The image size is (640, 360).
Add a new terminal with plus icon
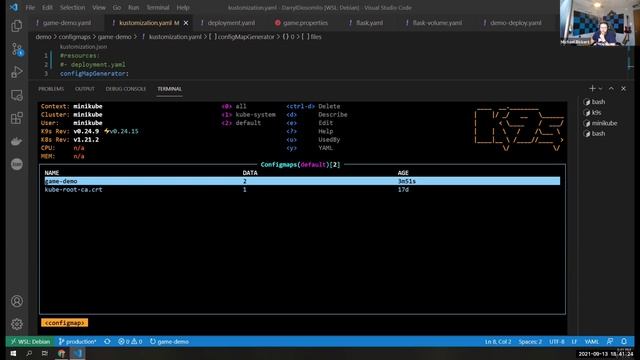592,89
